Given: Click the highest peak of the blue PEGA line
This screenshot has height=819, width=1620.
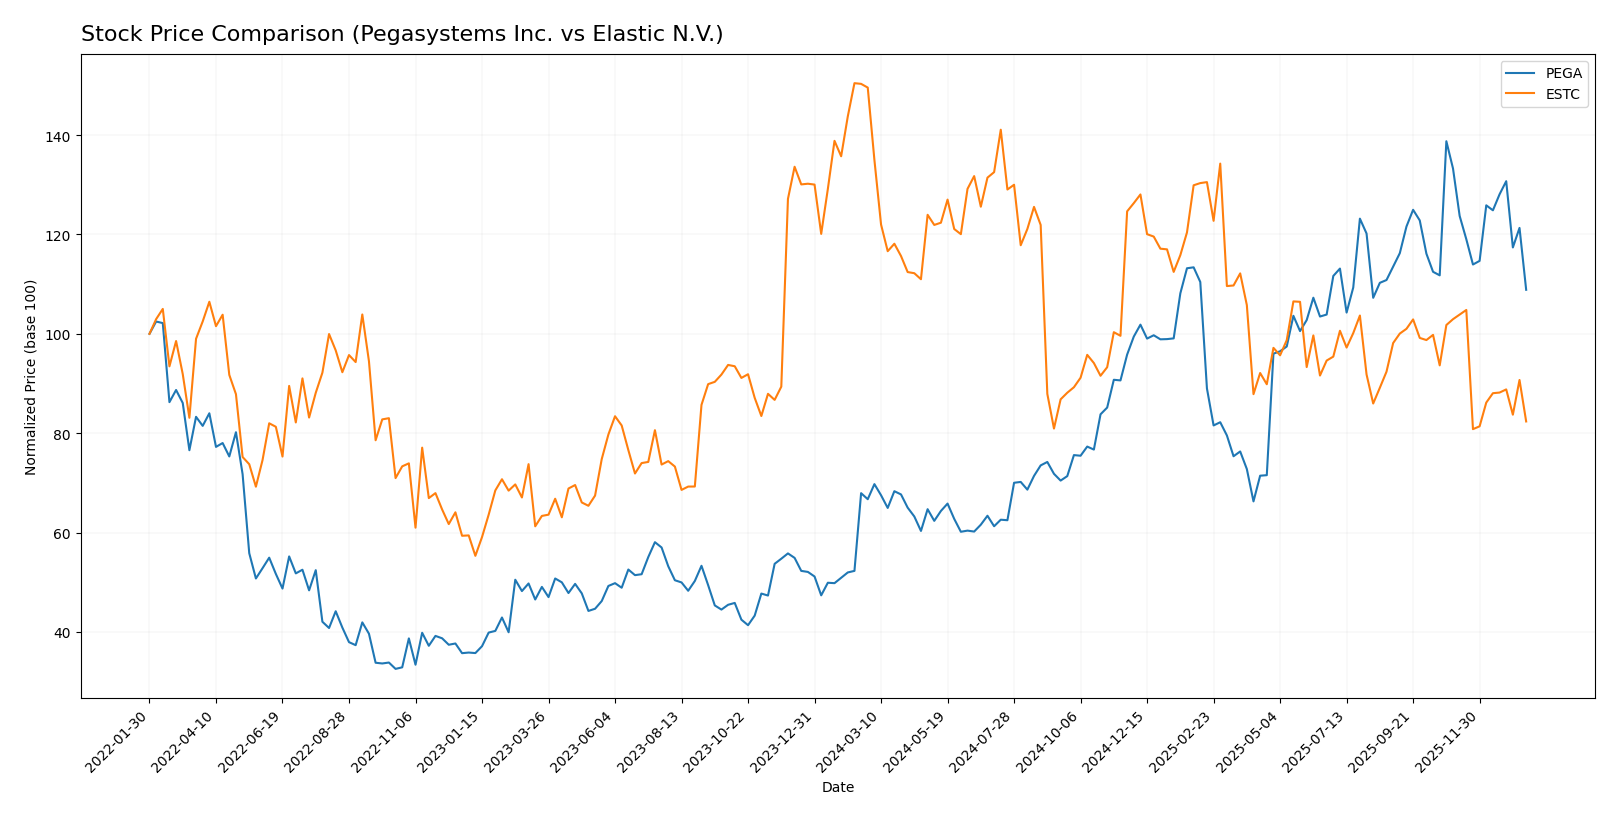Looking at the screenshot, I should tap(1446, 141).
